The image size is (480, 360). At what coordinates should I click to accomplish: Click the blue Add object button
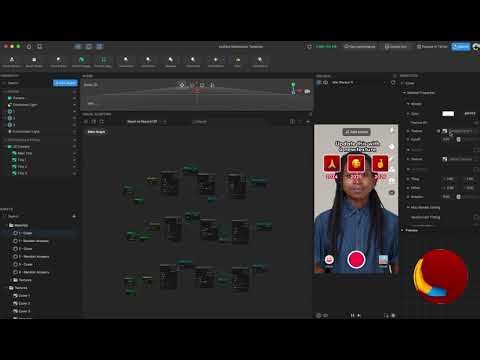[65, 83]
